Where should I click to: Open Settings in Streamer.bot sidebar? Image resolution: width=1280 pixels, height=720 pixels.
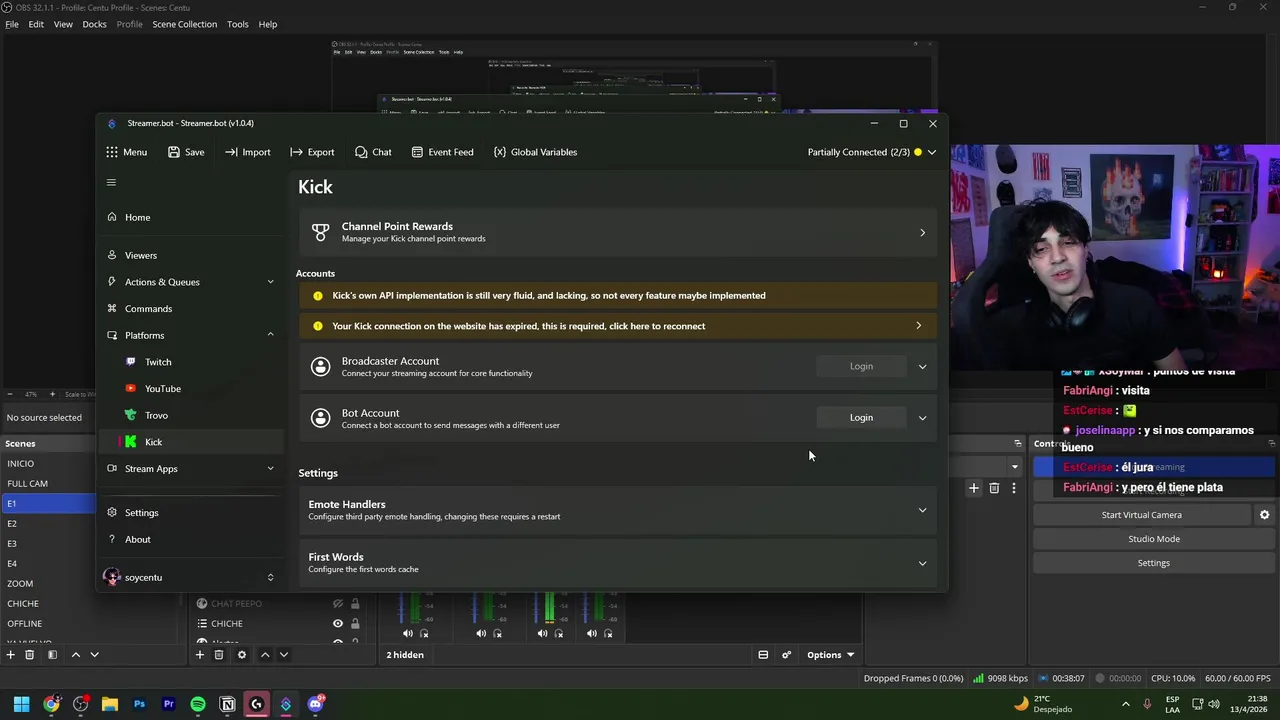click(190, 512)
